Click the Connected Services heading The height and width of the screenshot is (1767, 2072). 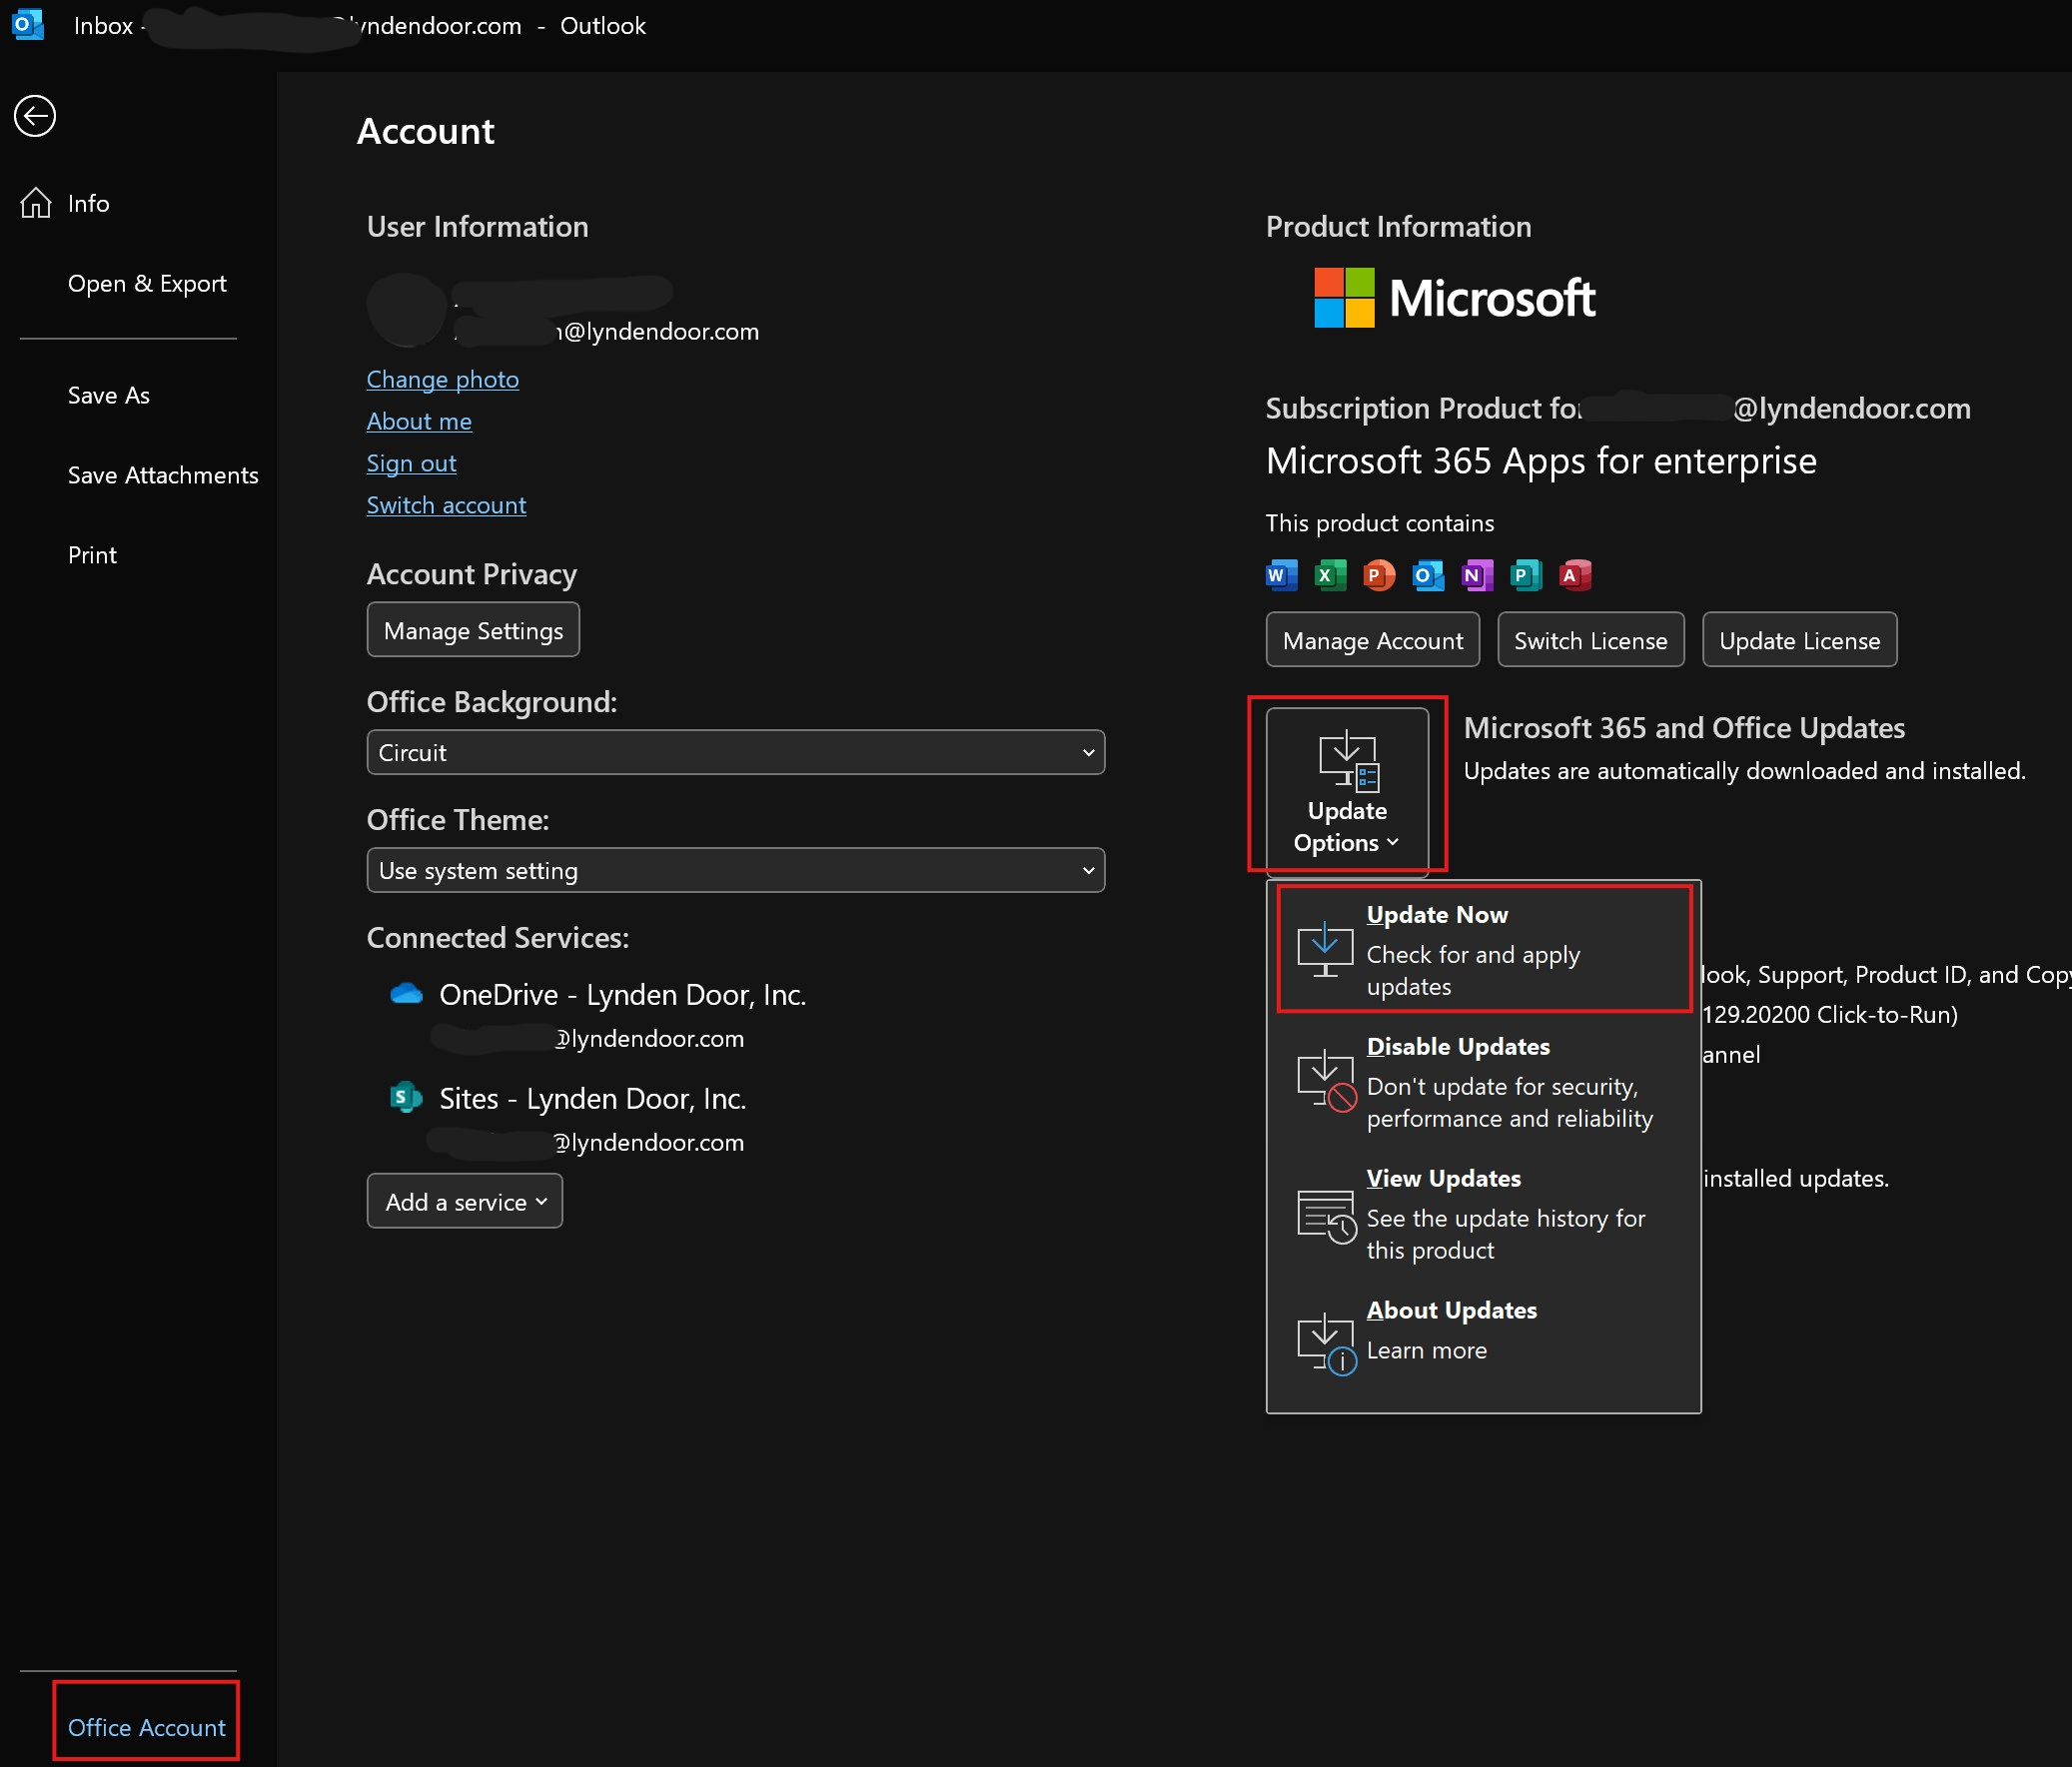tap(497, 938)
